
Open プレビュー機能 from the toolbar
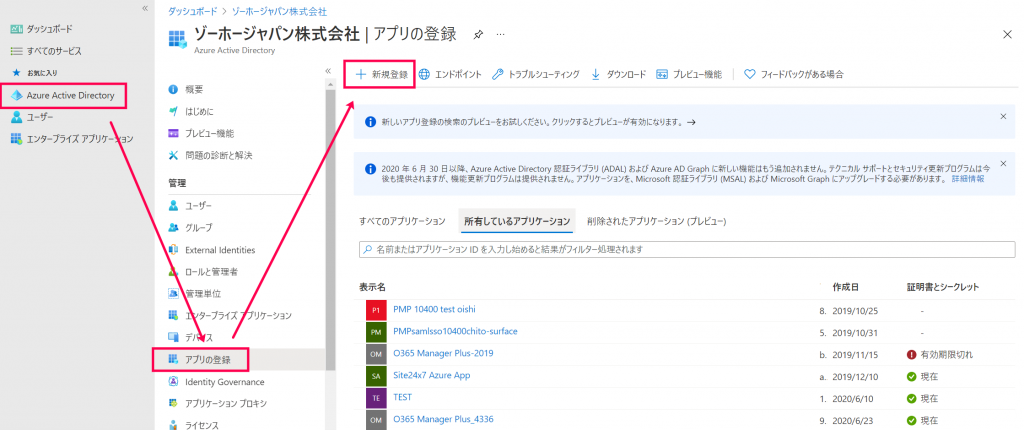point(689,74)
